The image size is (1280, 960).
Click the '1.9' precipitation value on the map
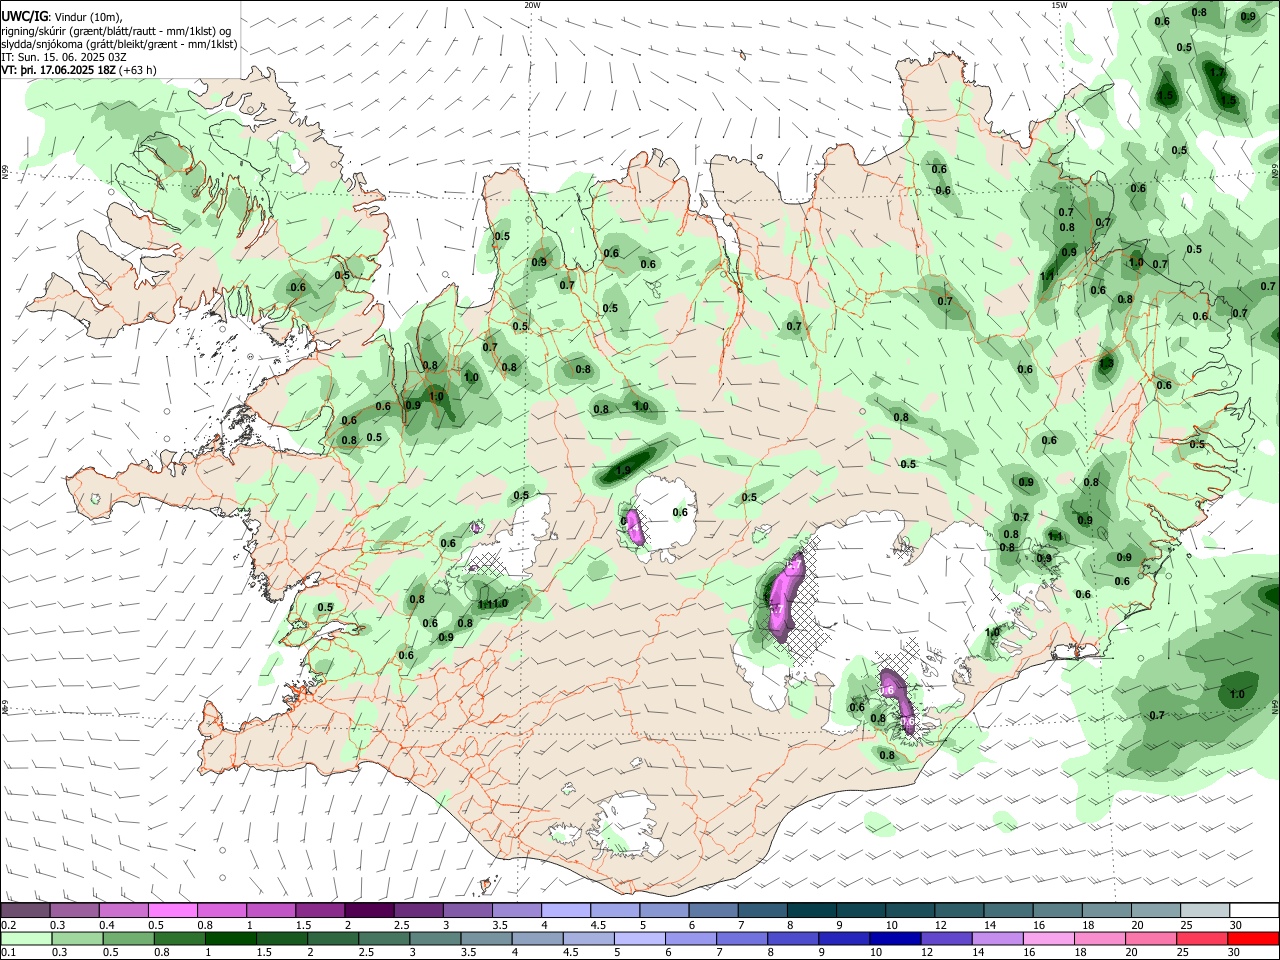click(x=623, y=470)
